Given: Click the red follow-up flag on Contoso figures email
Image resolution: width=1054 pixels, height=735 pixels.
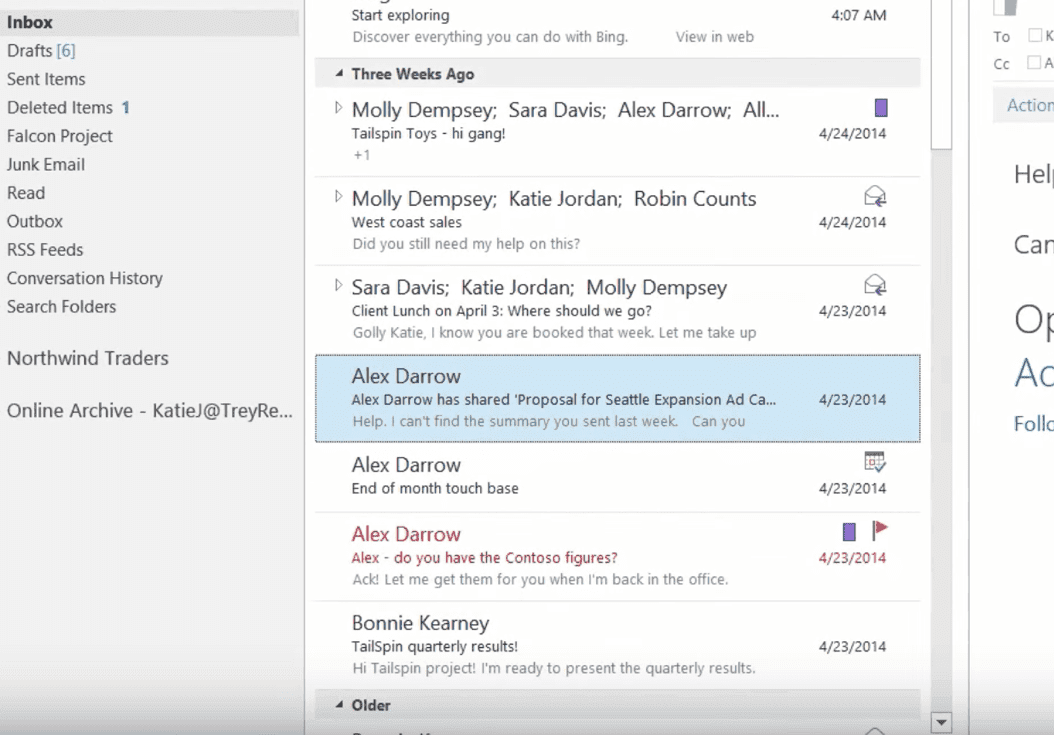Looking at the screenshot, I should pyautogui.click(x=880, y=531).
